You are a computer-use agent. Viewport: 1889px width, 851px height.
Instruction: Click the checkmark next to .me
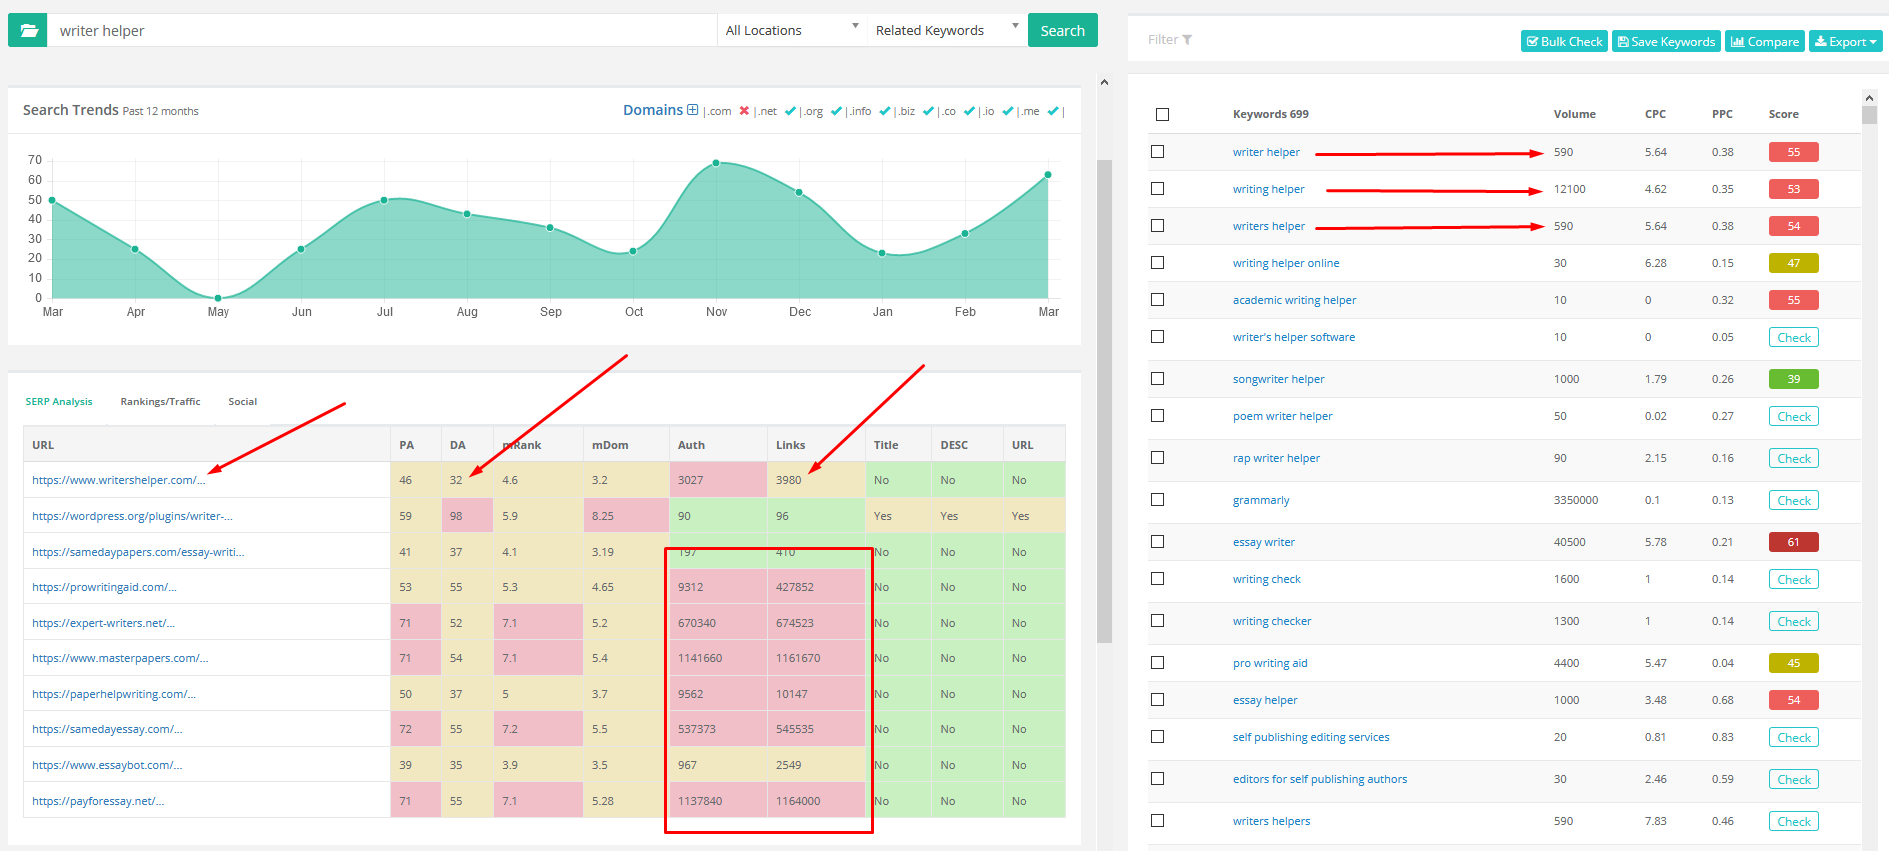pos(1053,111)
